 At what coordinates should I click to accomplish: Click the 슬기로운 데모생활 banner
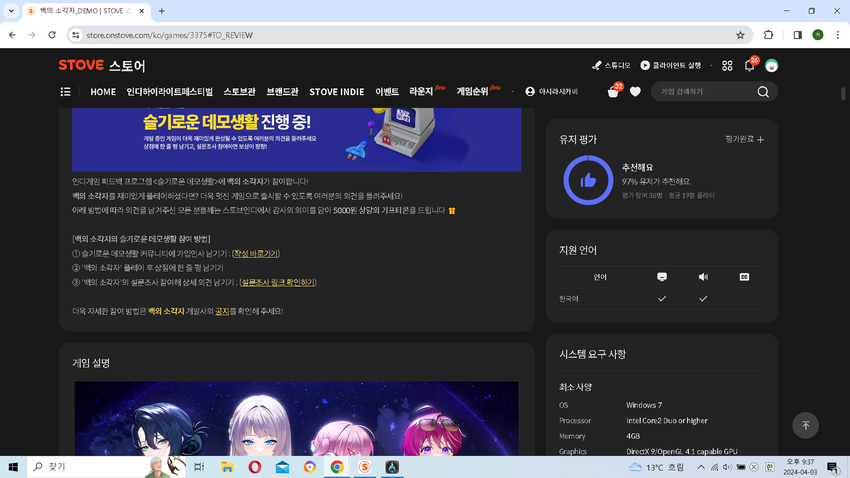297,139
